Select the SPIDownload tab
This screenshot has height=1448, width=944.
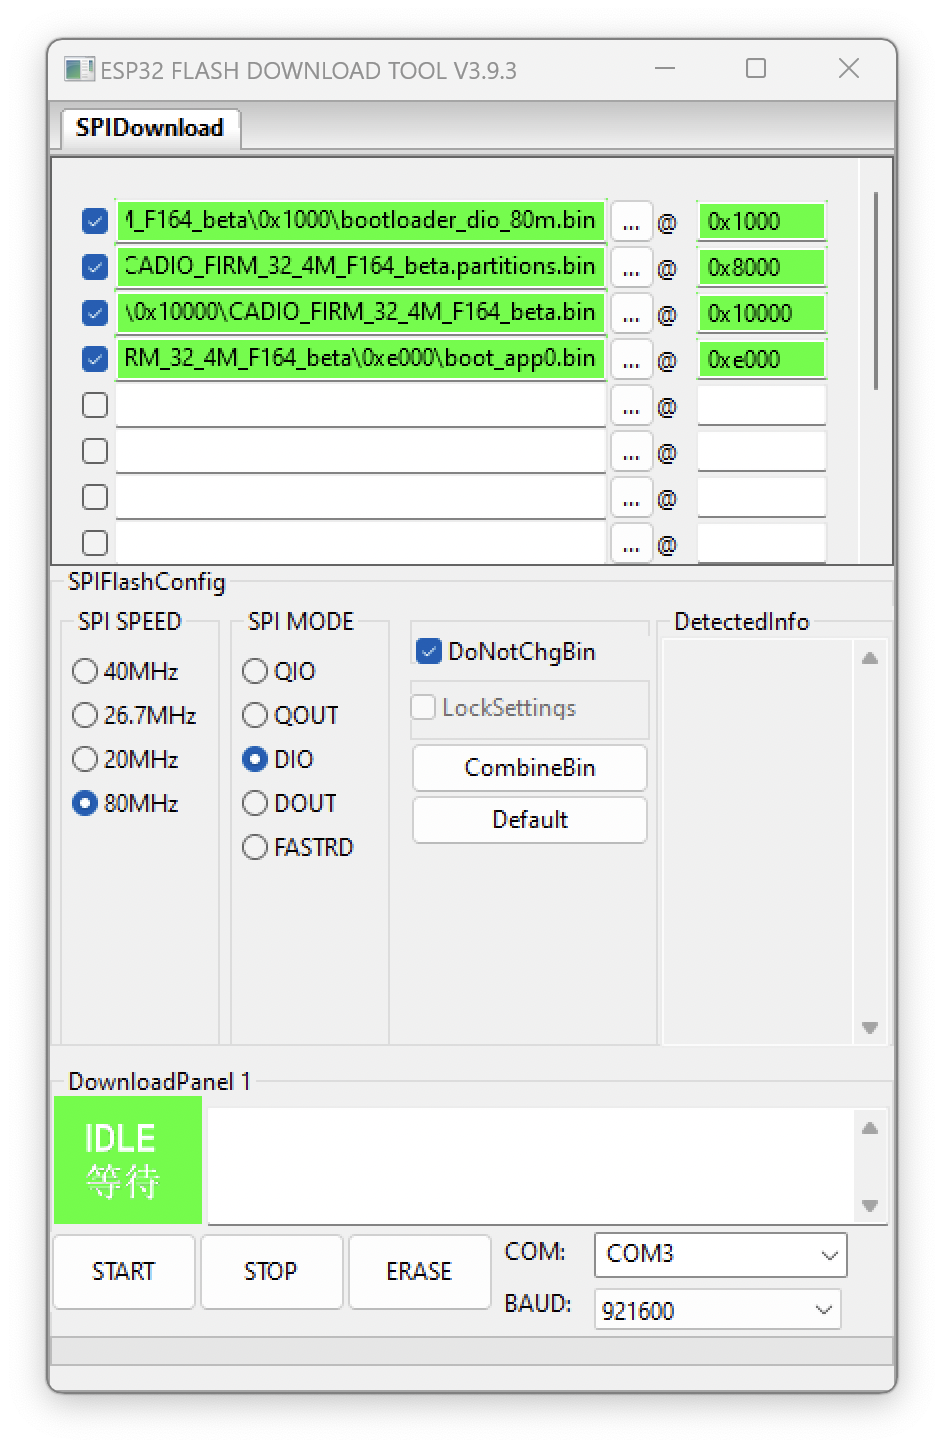(x=149, y=128)
